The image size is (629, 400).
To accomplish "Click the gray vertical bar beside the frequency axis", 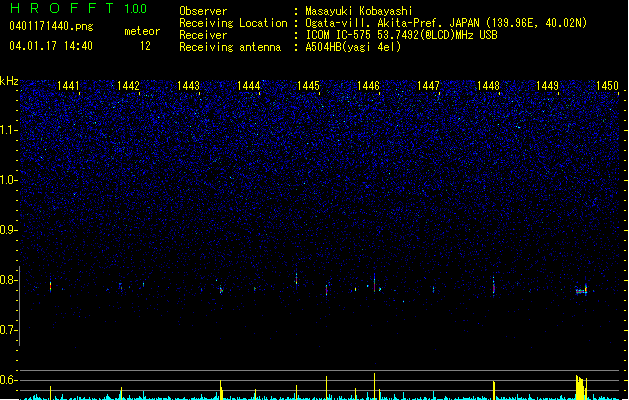I will [20, 305].
